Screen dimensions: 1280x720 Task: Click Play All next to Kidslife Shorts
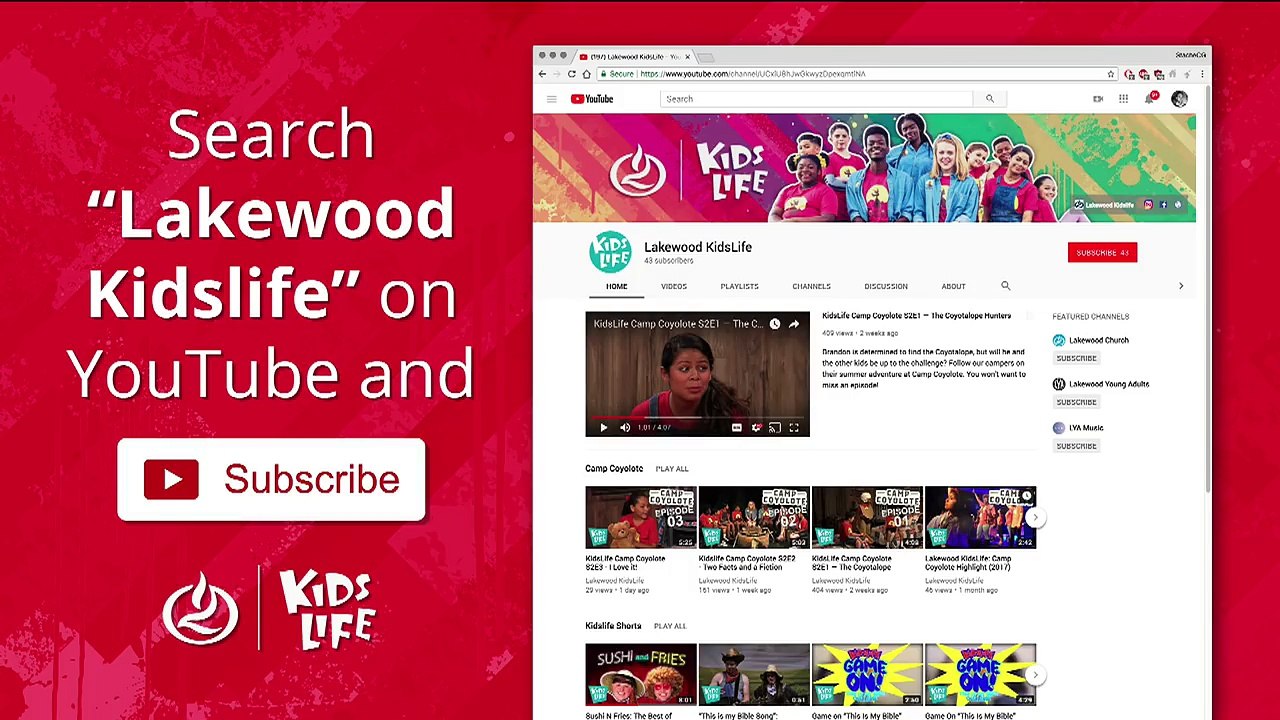click(x=670, y=626)
